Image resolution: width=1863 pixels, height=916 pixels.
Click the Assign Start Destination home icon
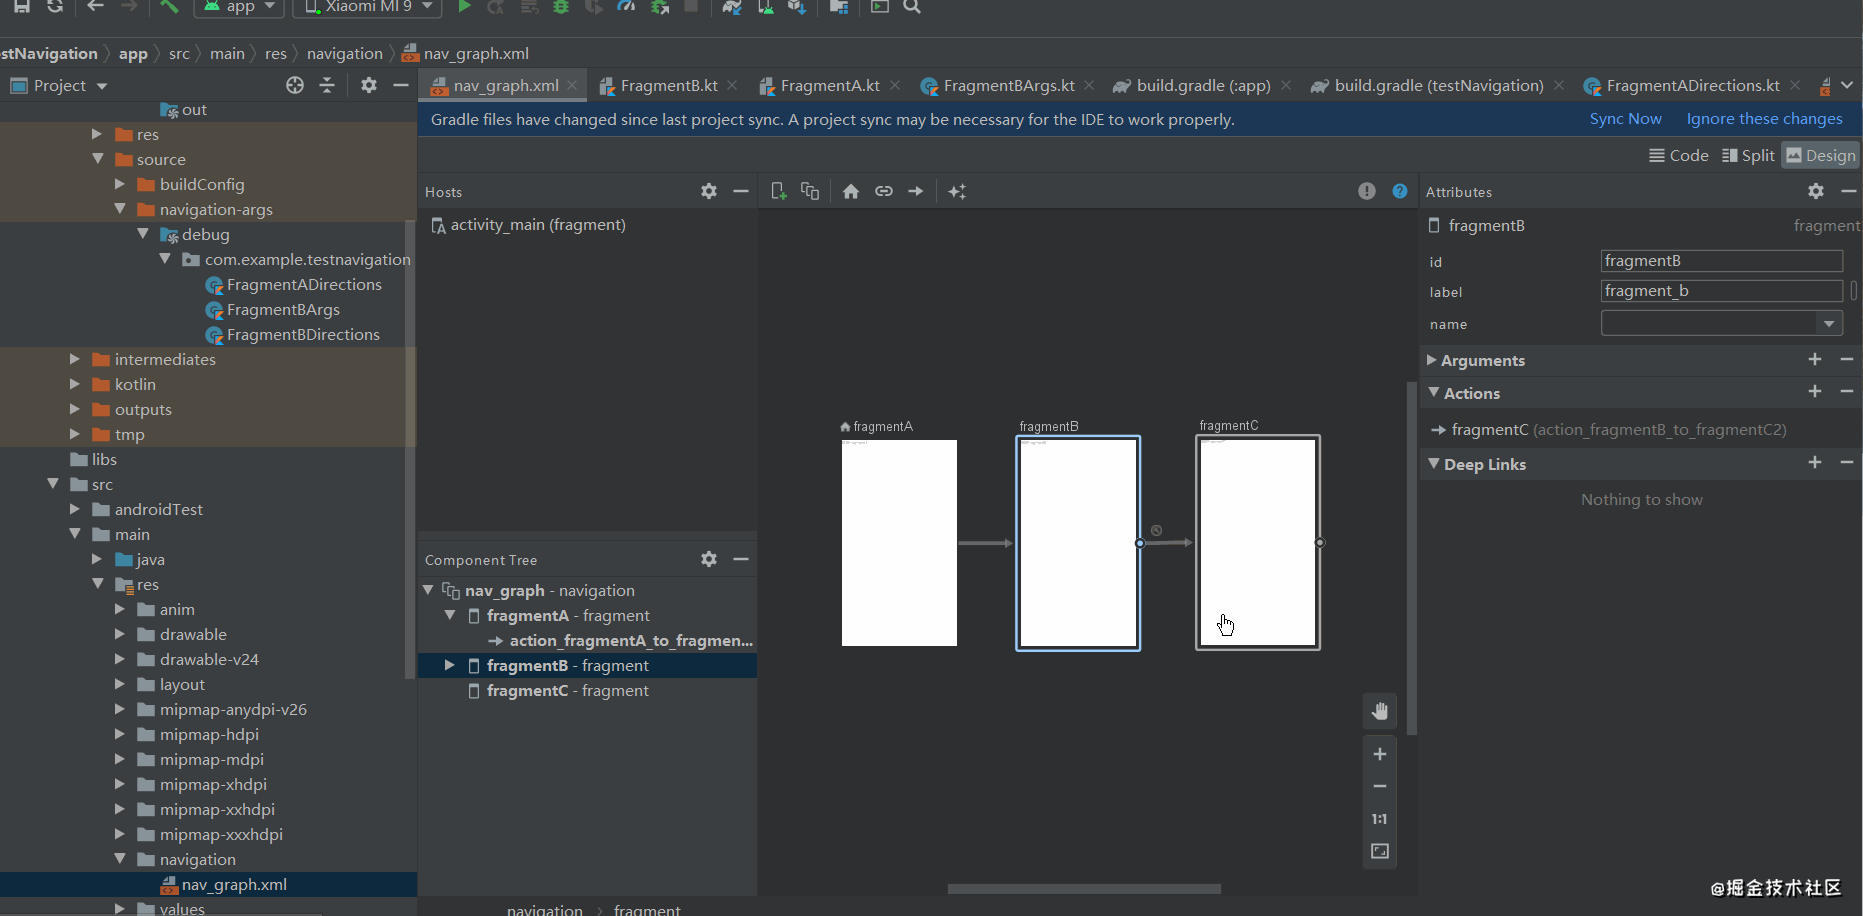(851, 191)
